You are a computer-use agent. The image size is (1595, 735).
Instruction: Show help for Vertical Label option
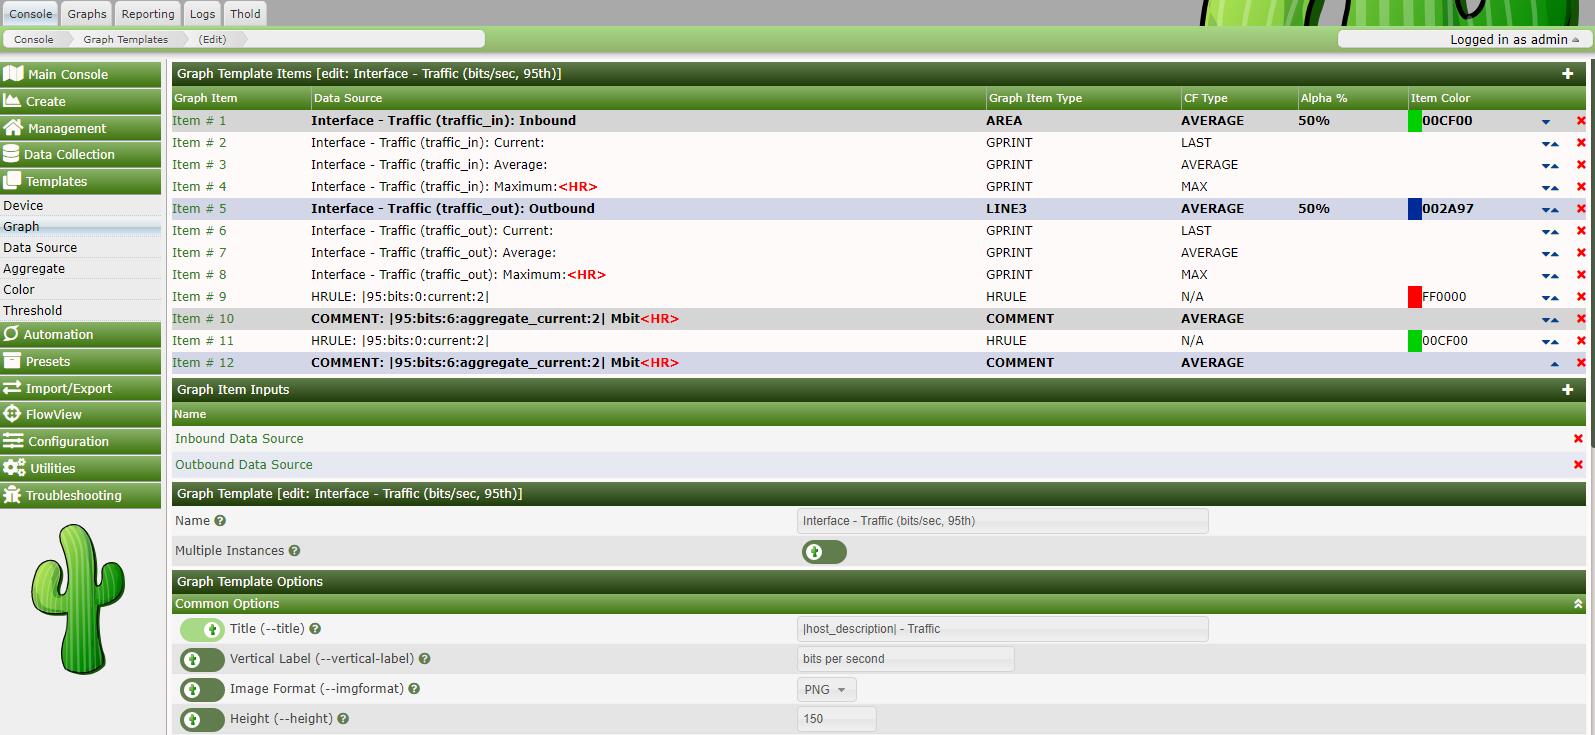click(424, 659)
